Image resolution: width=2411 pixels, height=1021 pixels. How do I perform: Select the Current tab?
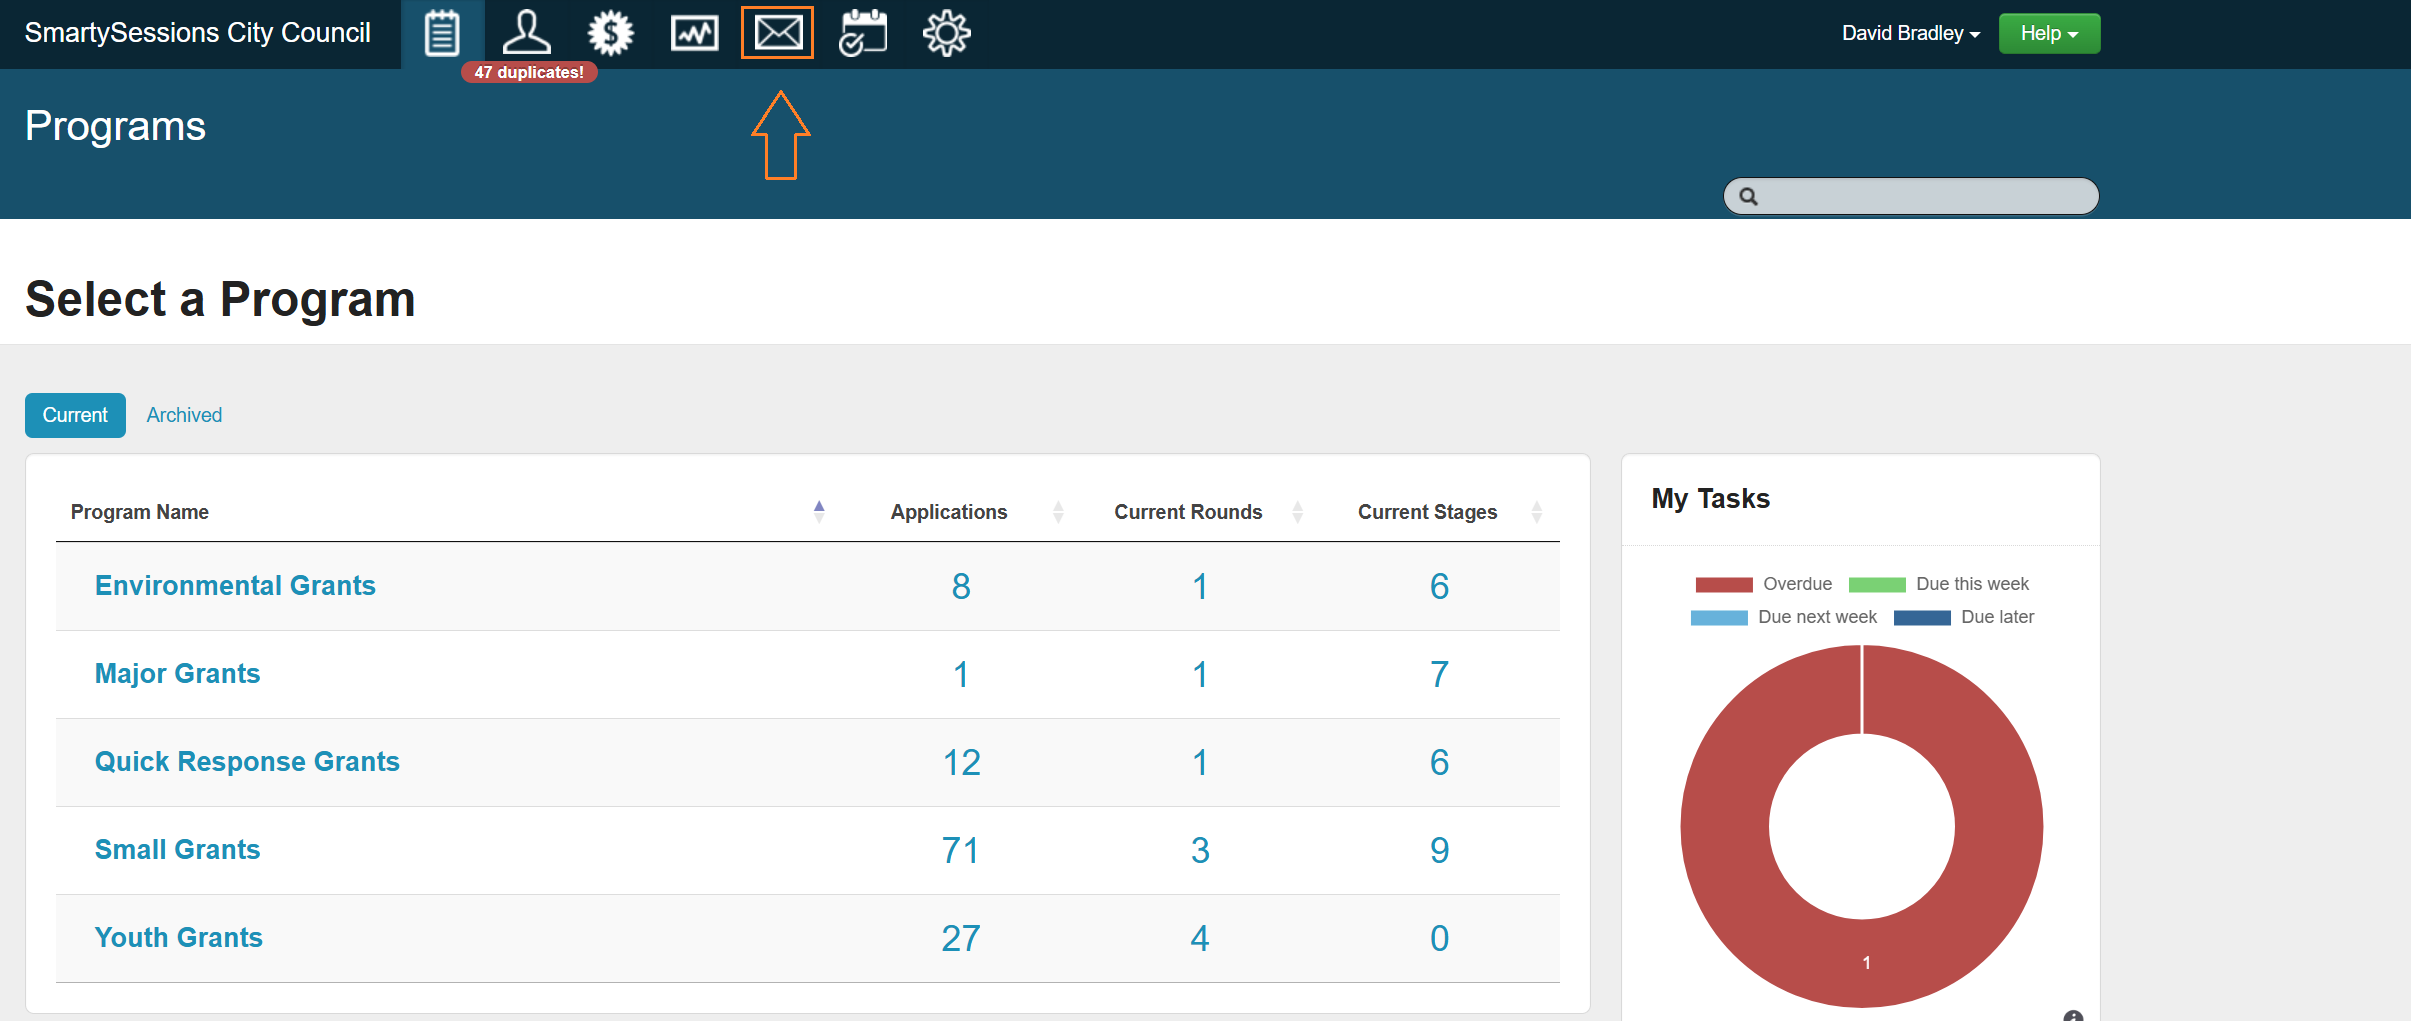tap(75, 415)
